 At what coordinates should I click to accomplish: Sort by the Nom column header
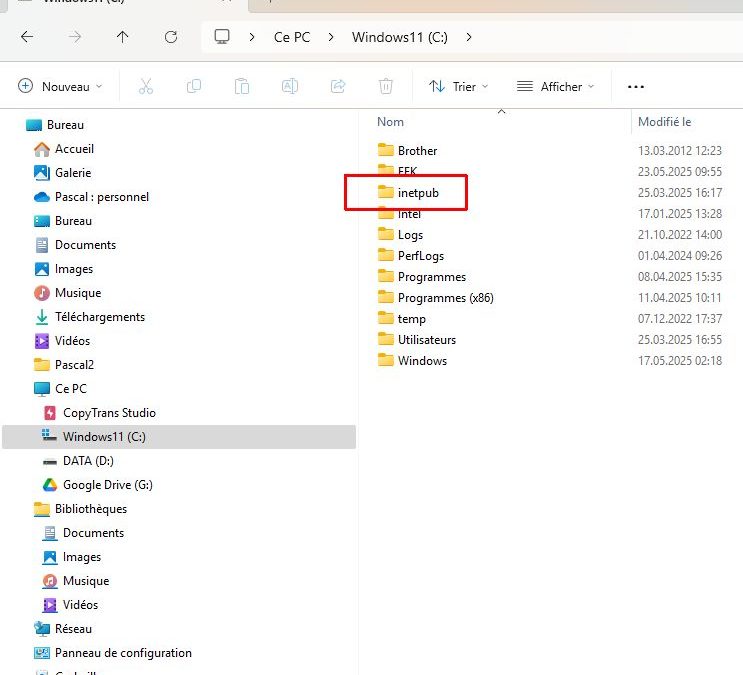coord(390,122)
